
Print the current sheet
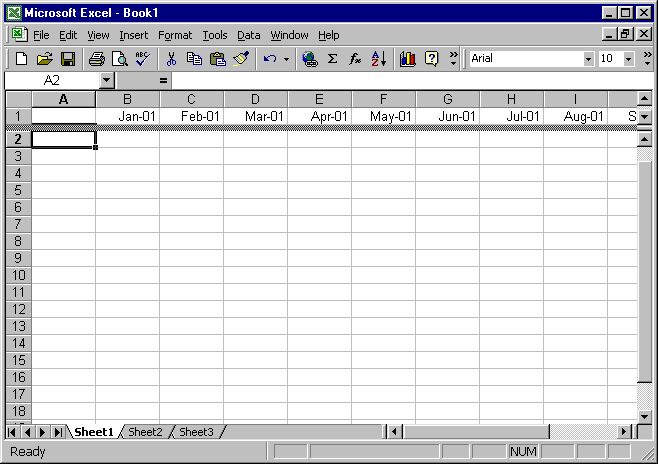click(97, 59)
